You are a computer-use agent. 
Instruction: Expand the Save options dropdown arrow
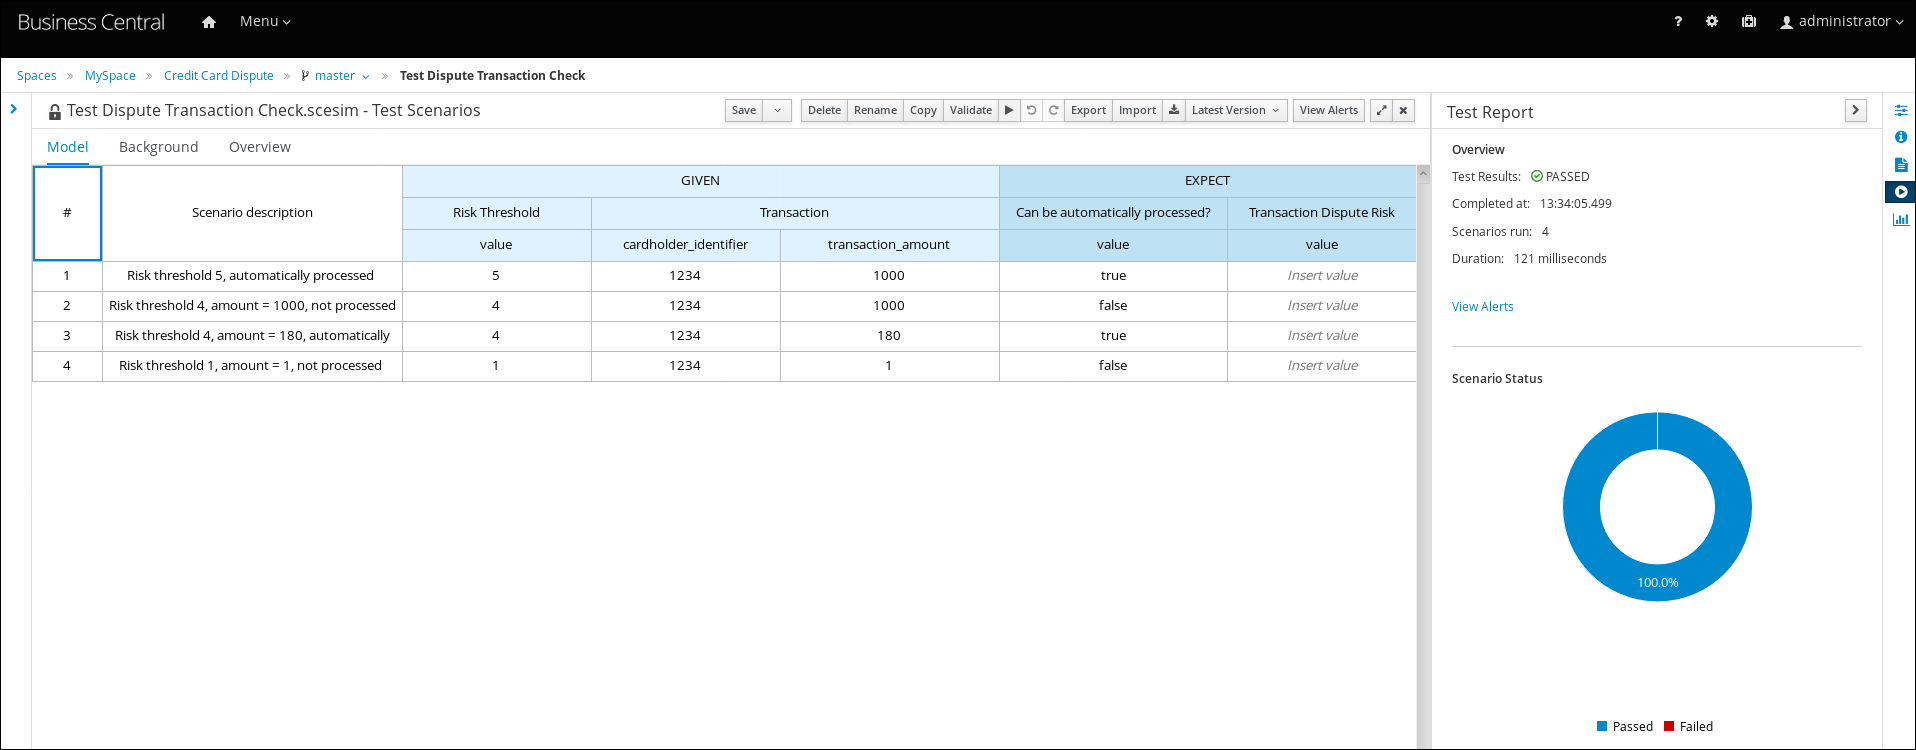[777, 110]
